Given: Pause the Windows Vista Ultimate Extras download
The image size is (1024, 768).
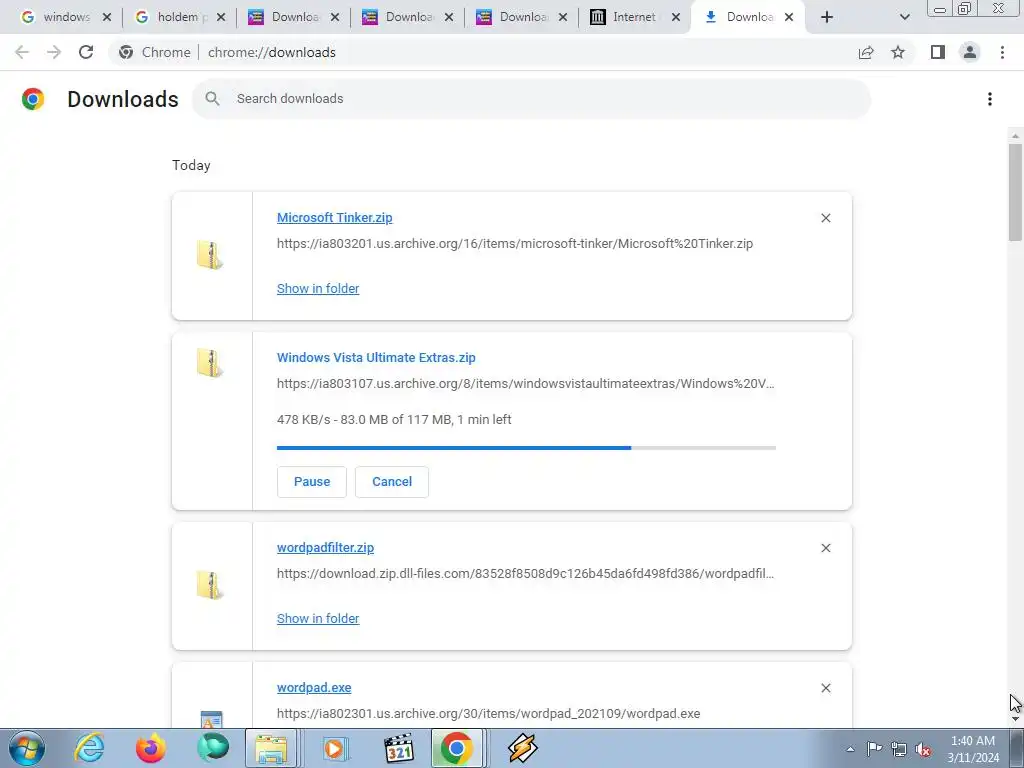Looking at the screenshot, I should coord(312,481).
